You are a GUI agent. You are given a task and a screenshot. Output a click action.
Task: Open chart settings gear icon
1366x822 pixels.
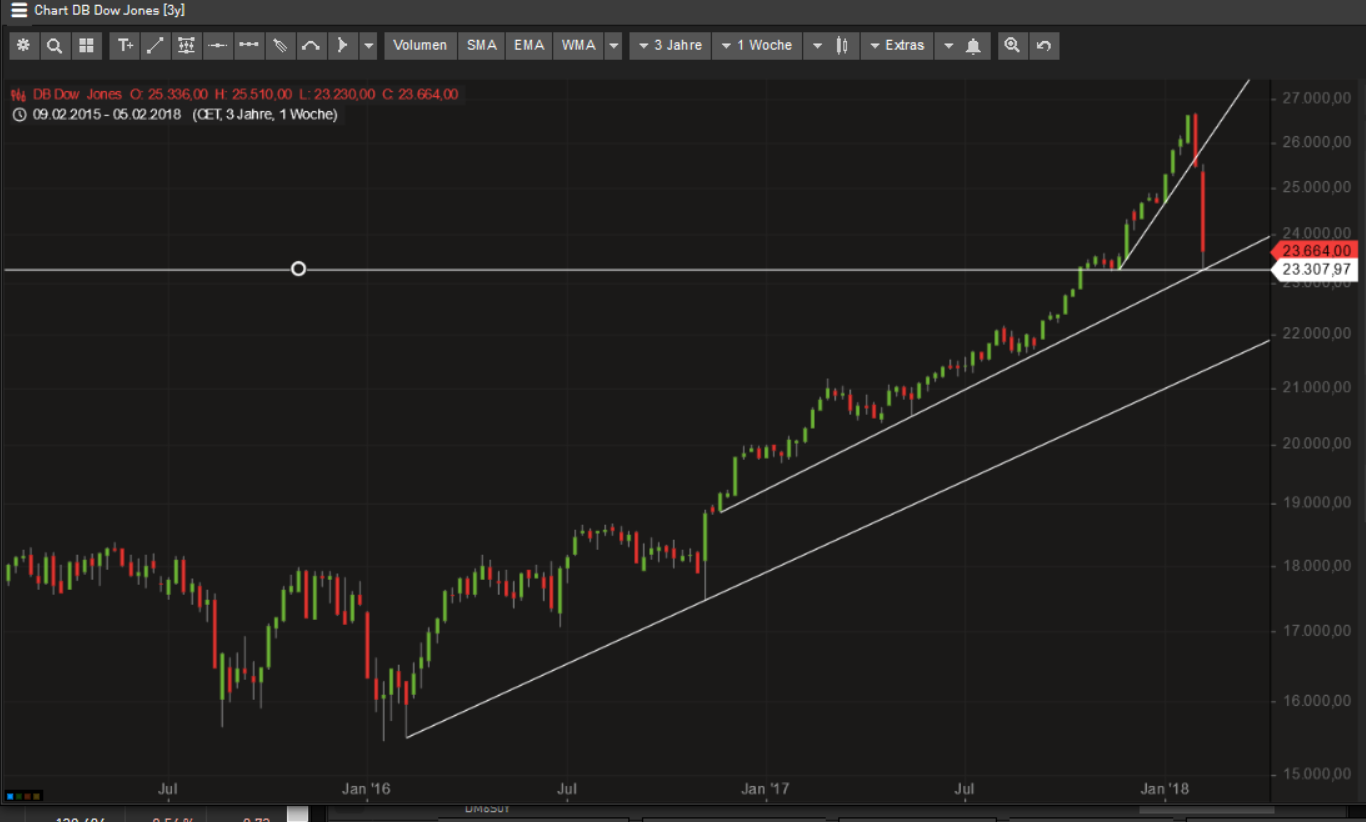point(23,46)
